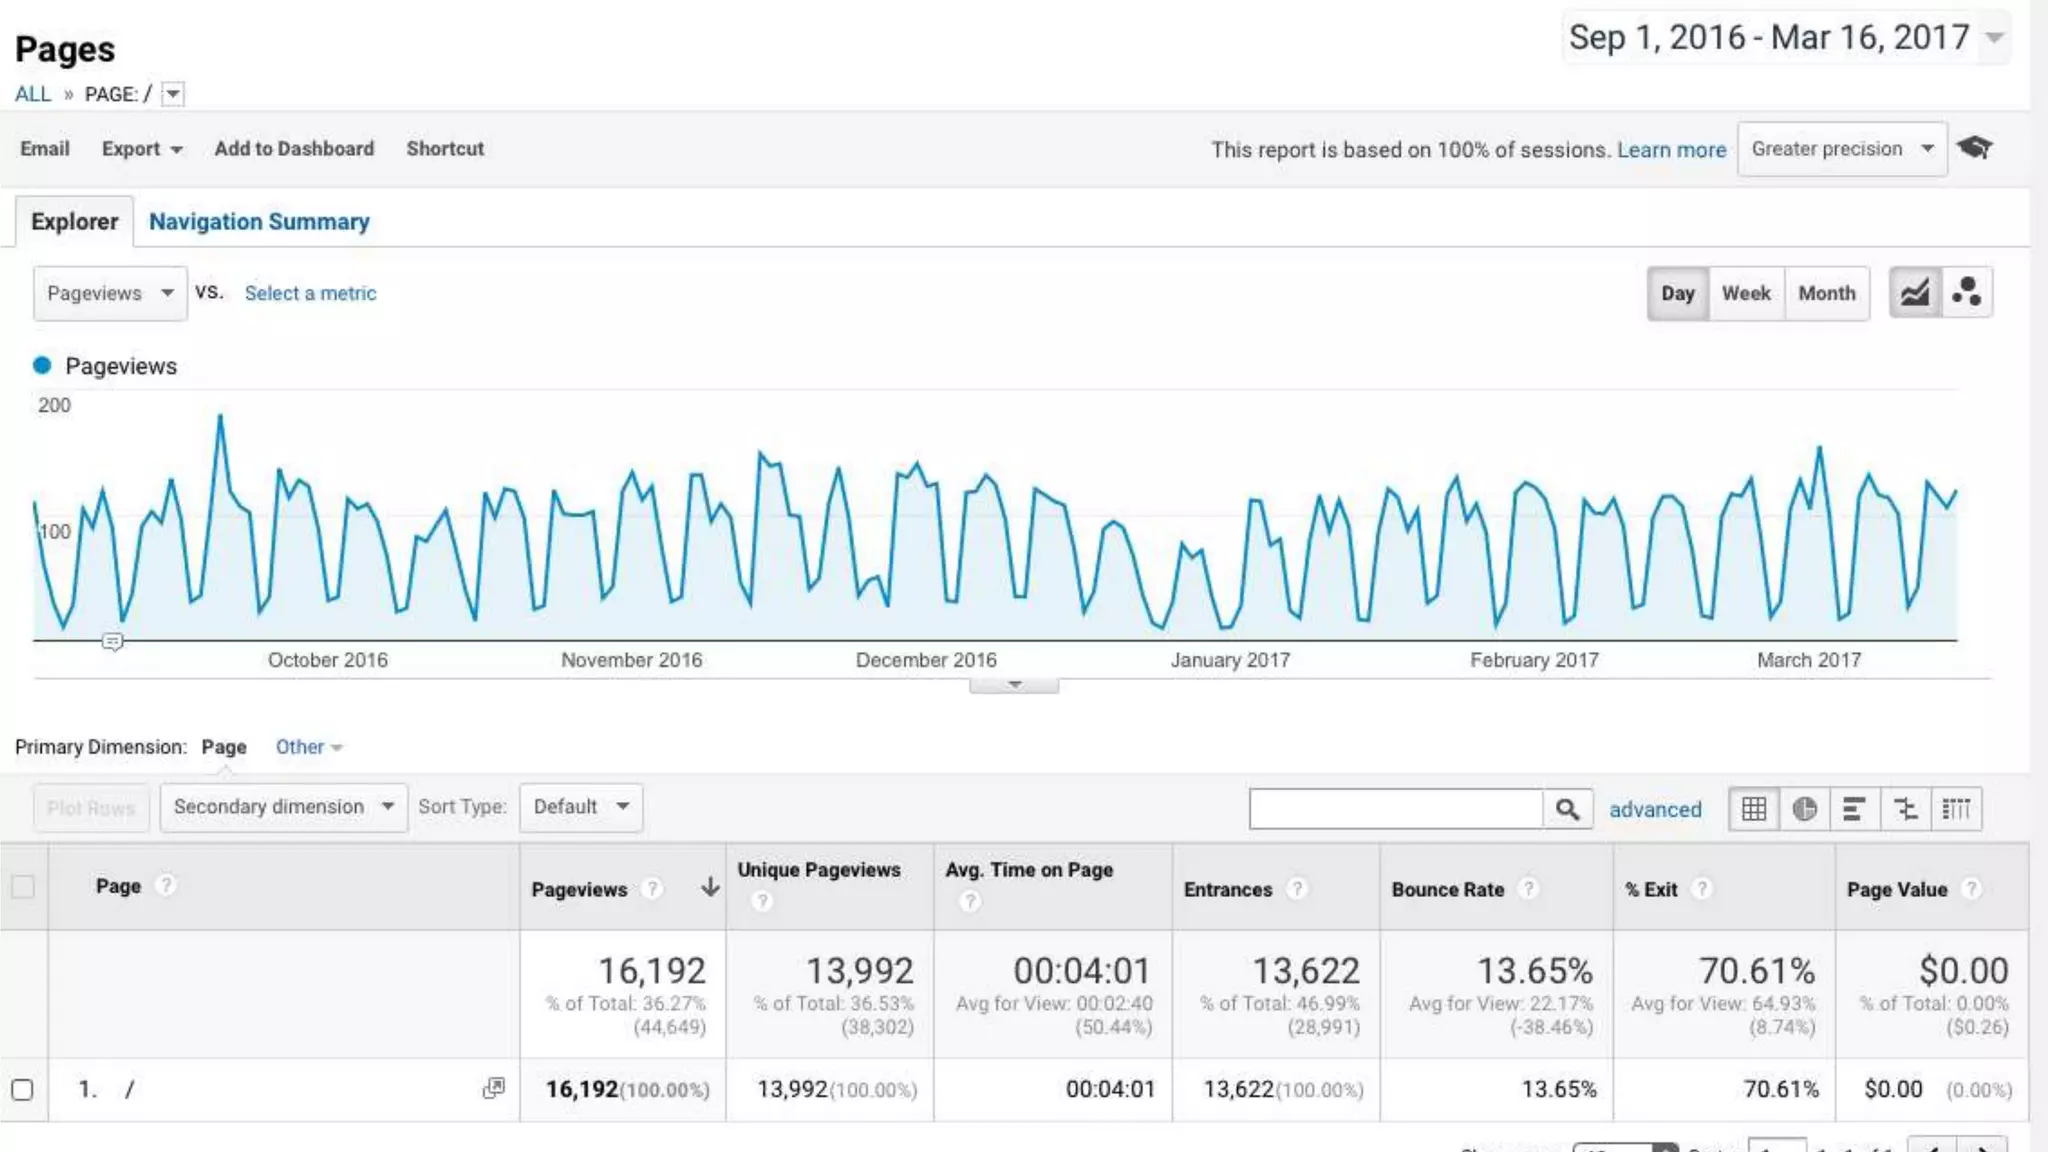Check the select-all header checkbox
This screenshot has height=1152, width=2048.
22,886
